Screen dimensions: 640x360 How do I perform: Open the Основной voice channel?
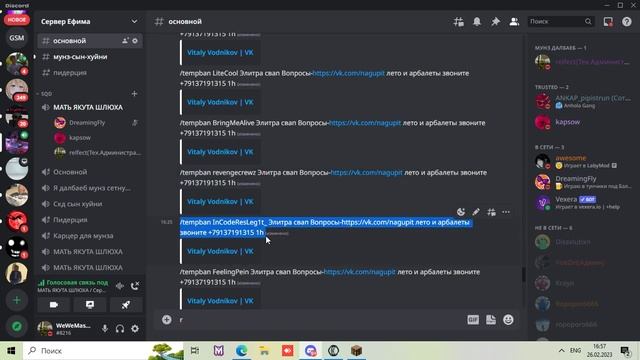90,172
